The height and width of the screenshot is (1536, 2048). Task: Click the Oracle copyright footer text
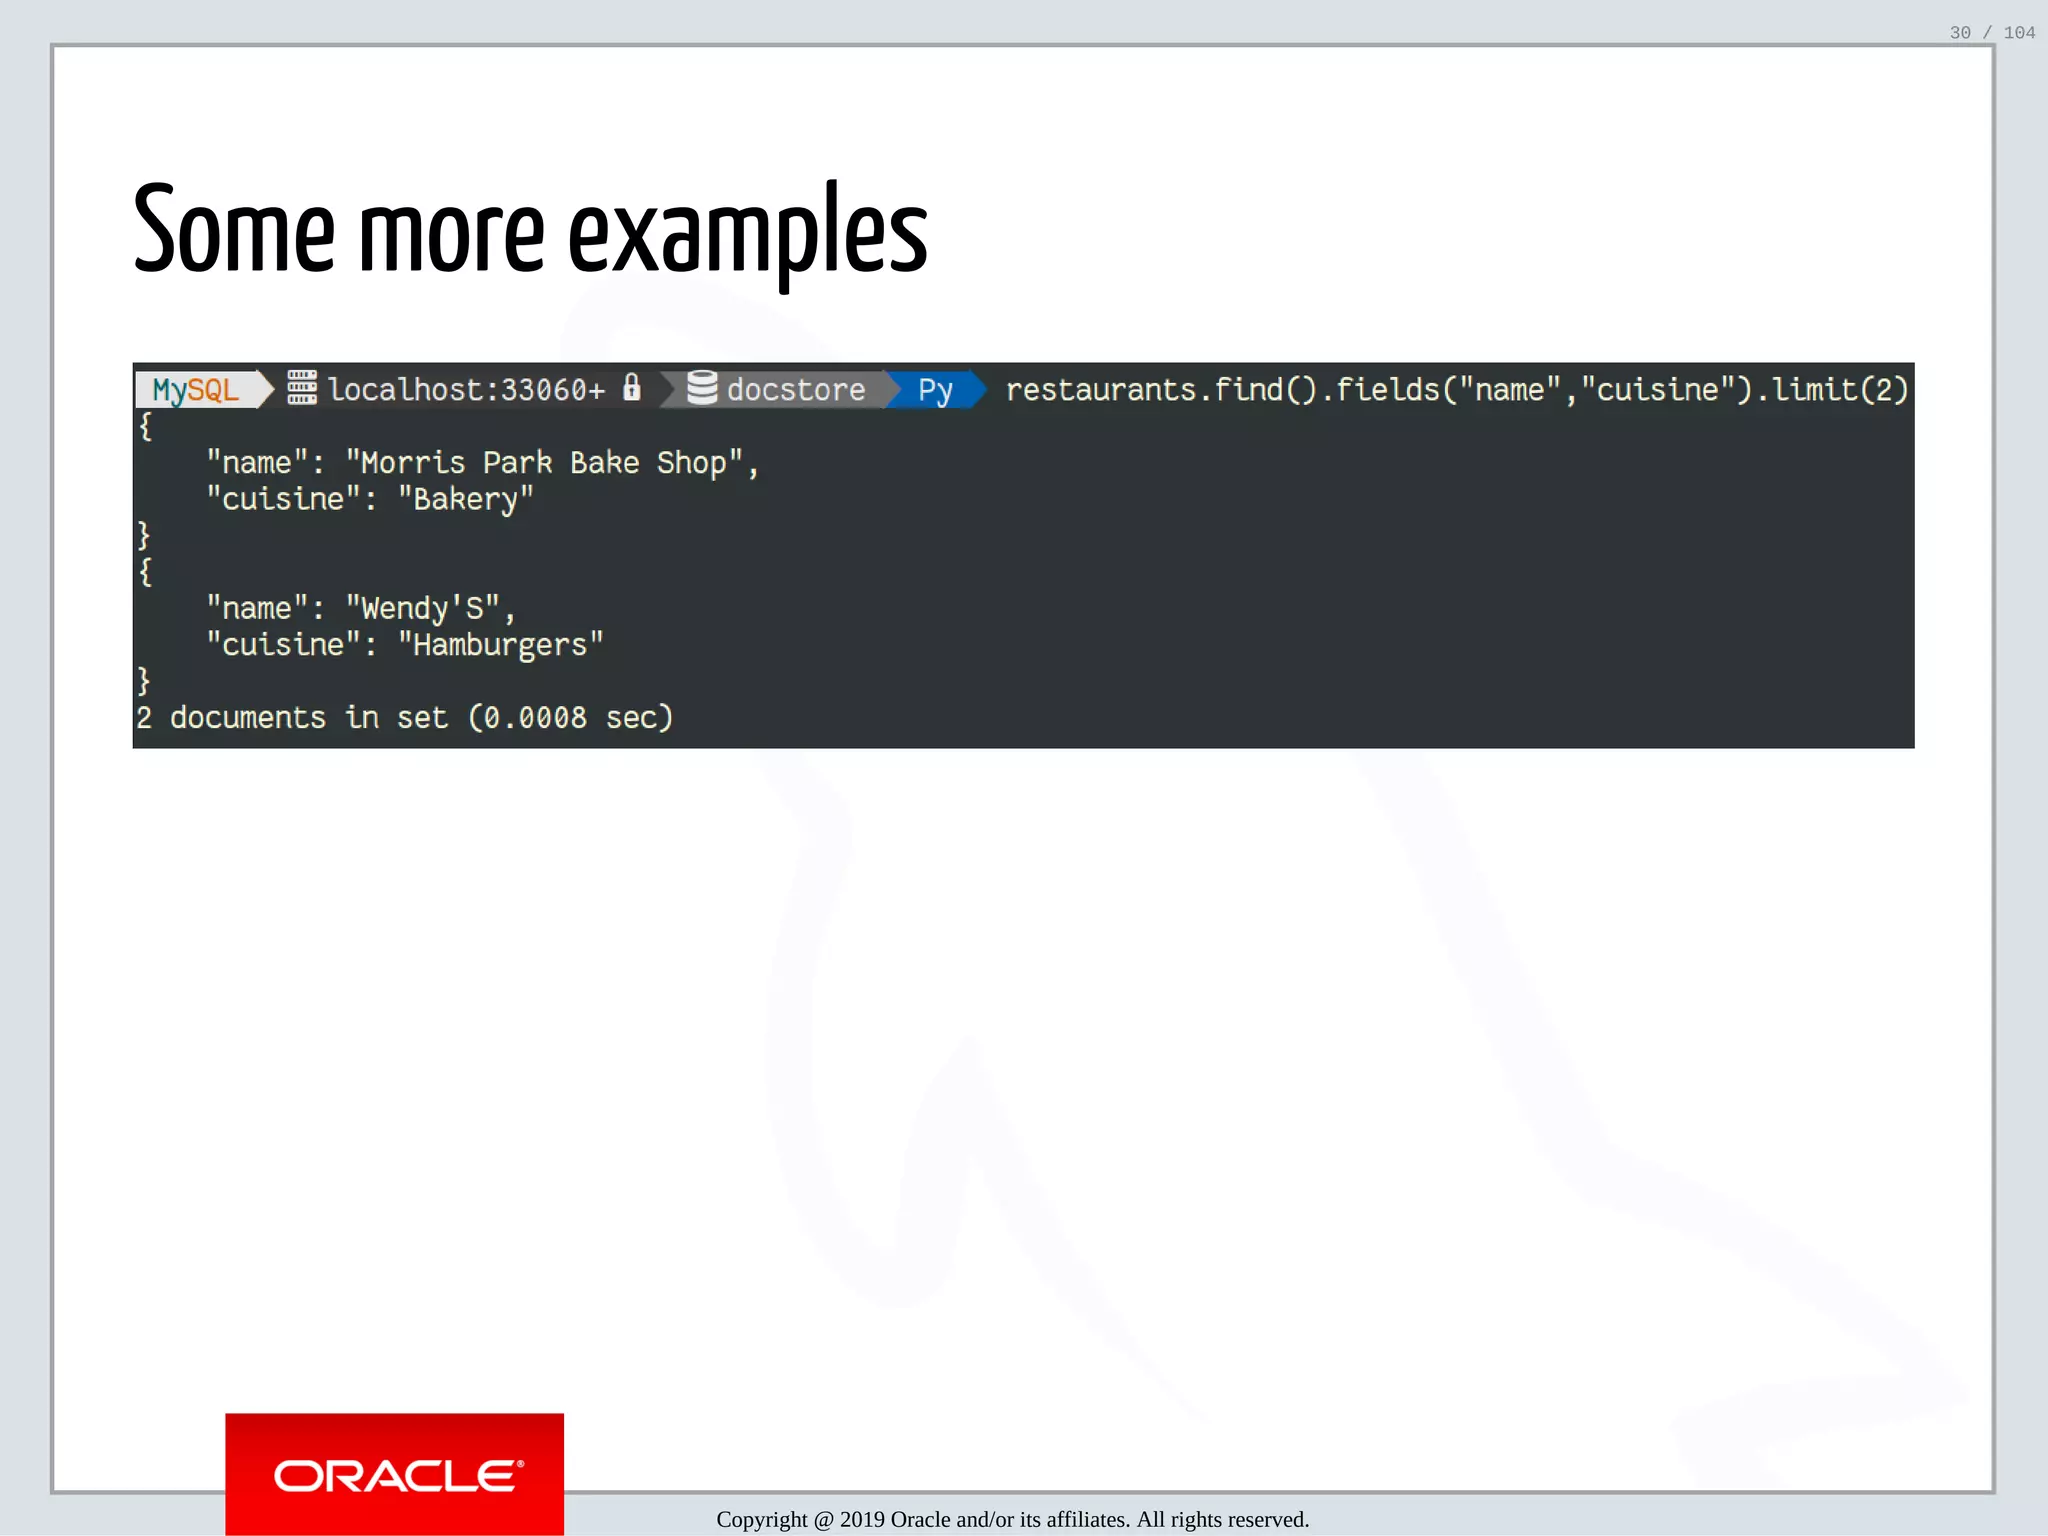pos(1012,1519)
